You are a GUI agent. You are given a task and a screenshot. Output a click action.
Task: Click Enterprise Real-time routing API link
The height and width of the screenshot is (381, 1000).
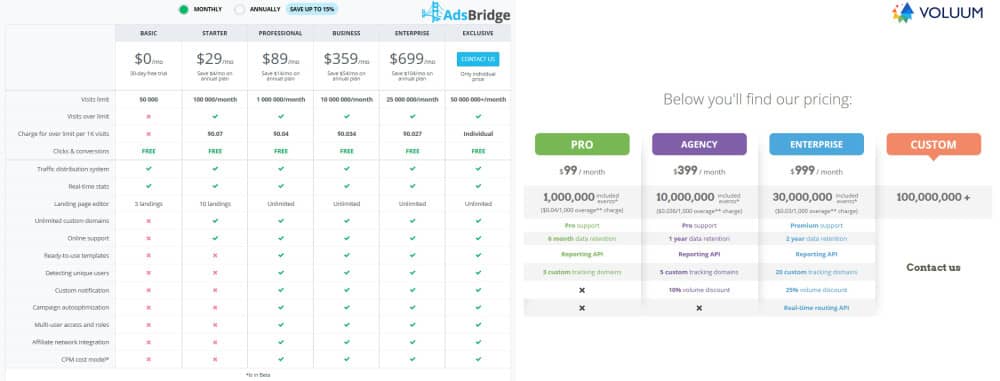816,308
